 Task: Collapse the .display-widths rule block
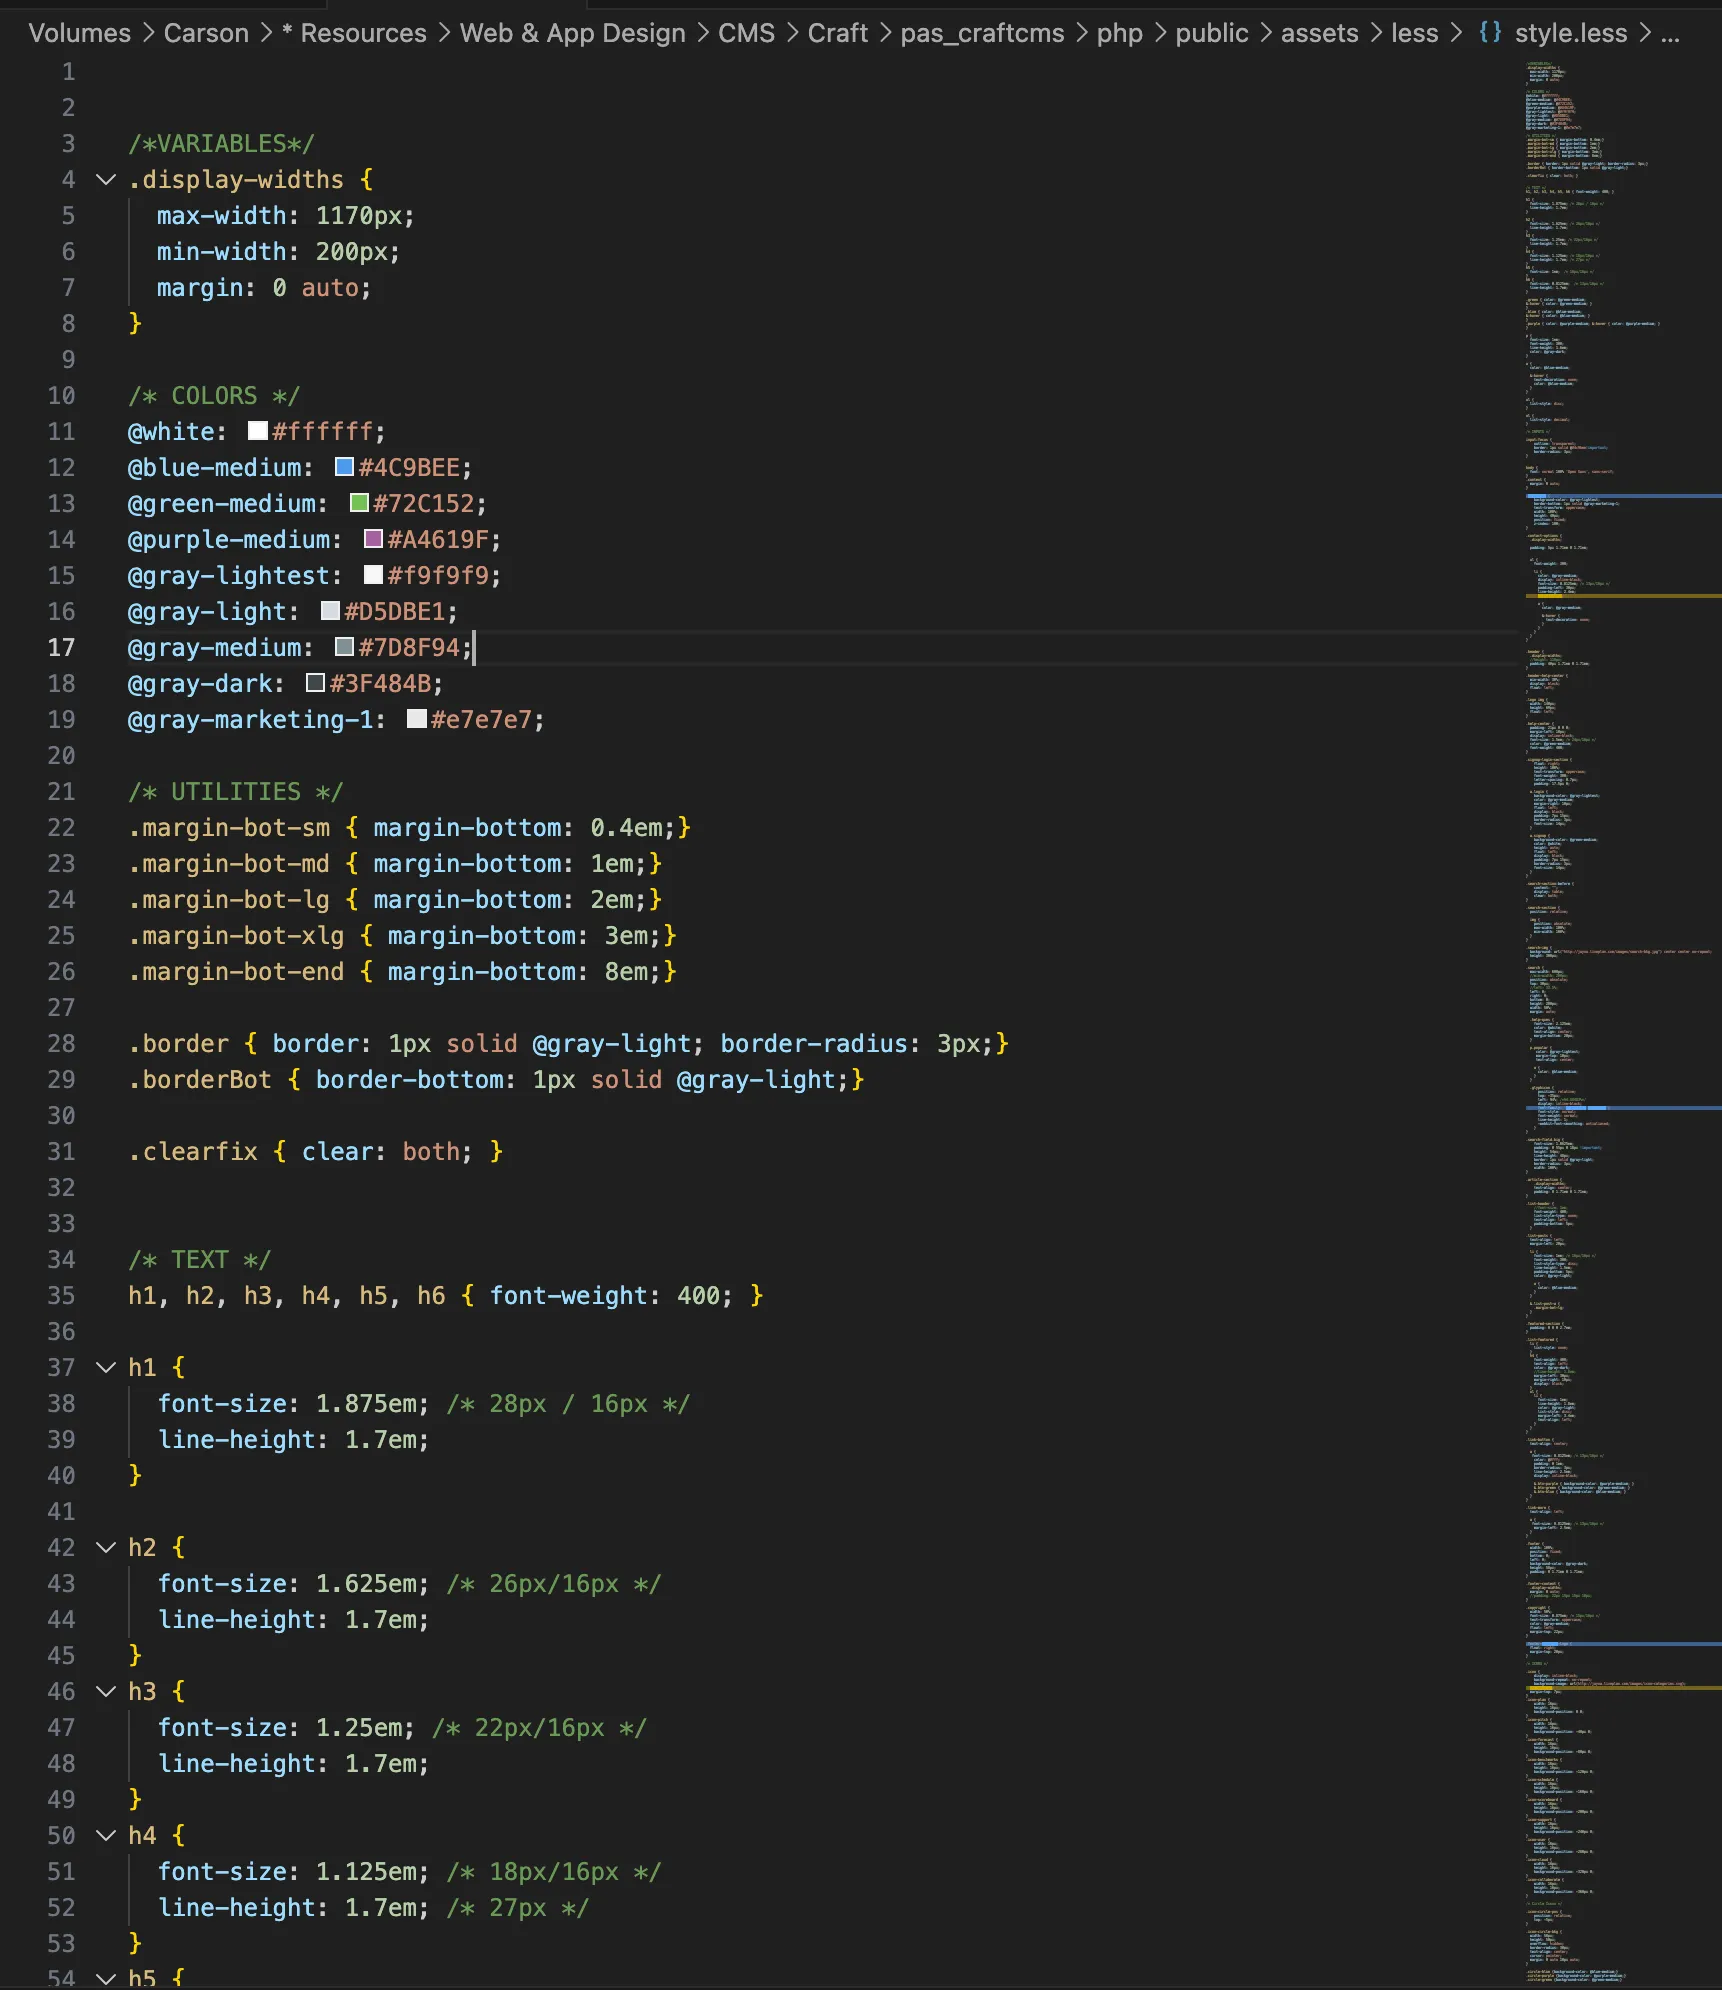tap(106, 180)
